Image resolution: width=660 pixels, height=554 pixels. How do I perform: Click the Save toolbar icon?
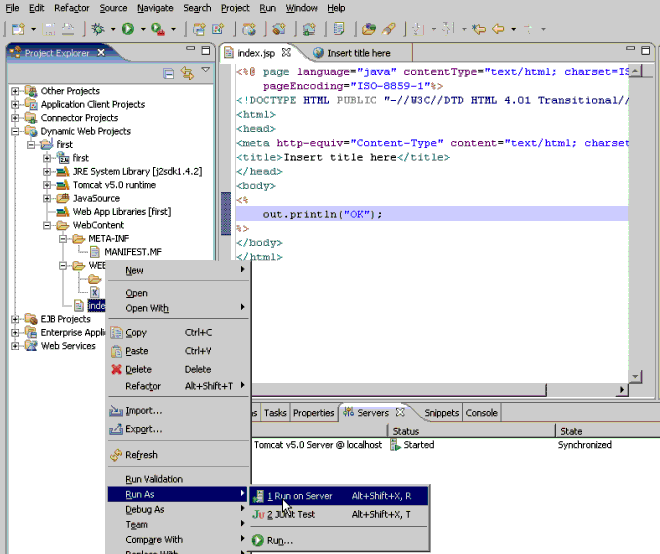click(50, 29)
